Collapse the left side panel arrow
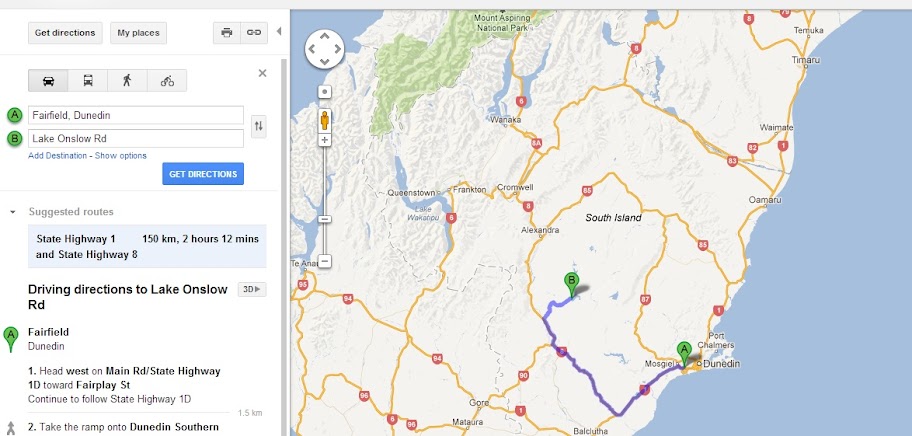Screen dimensions: 912x436 click(279, 32)
